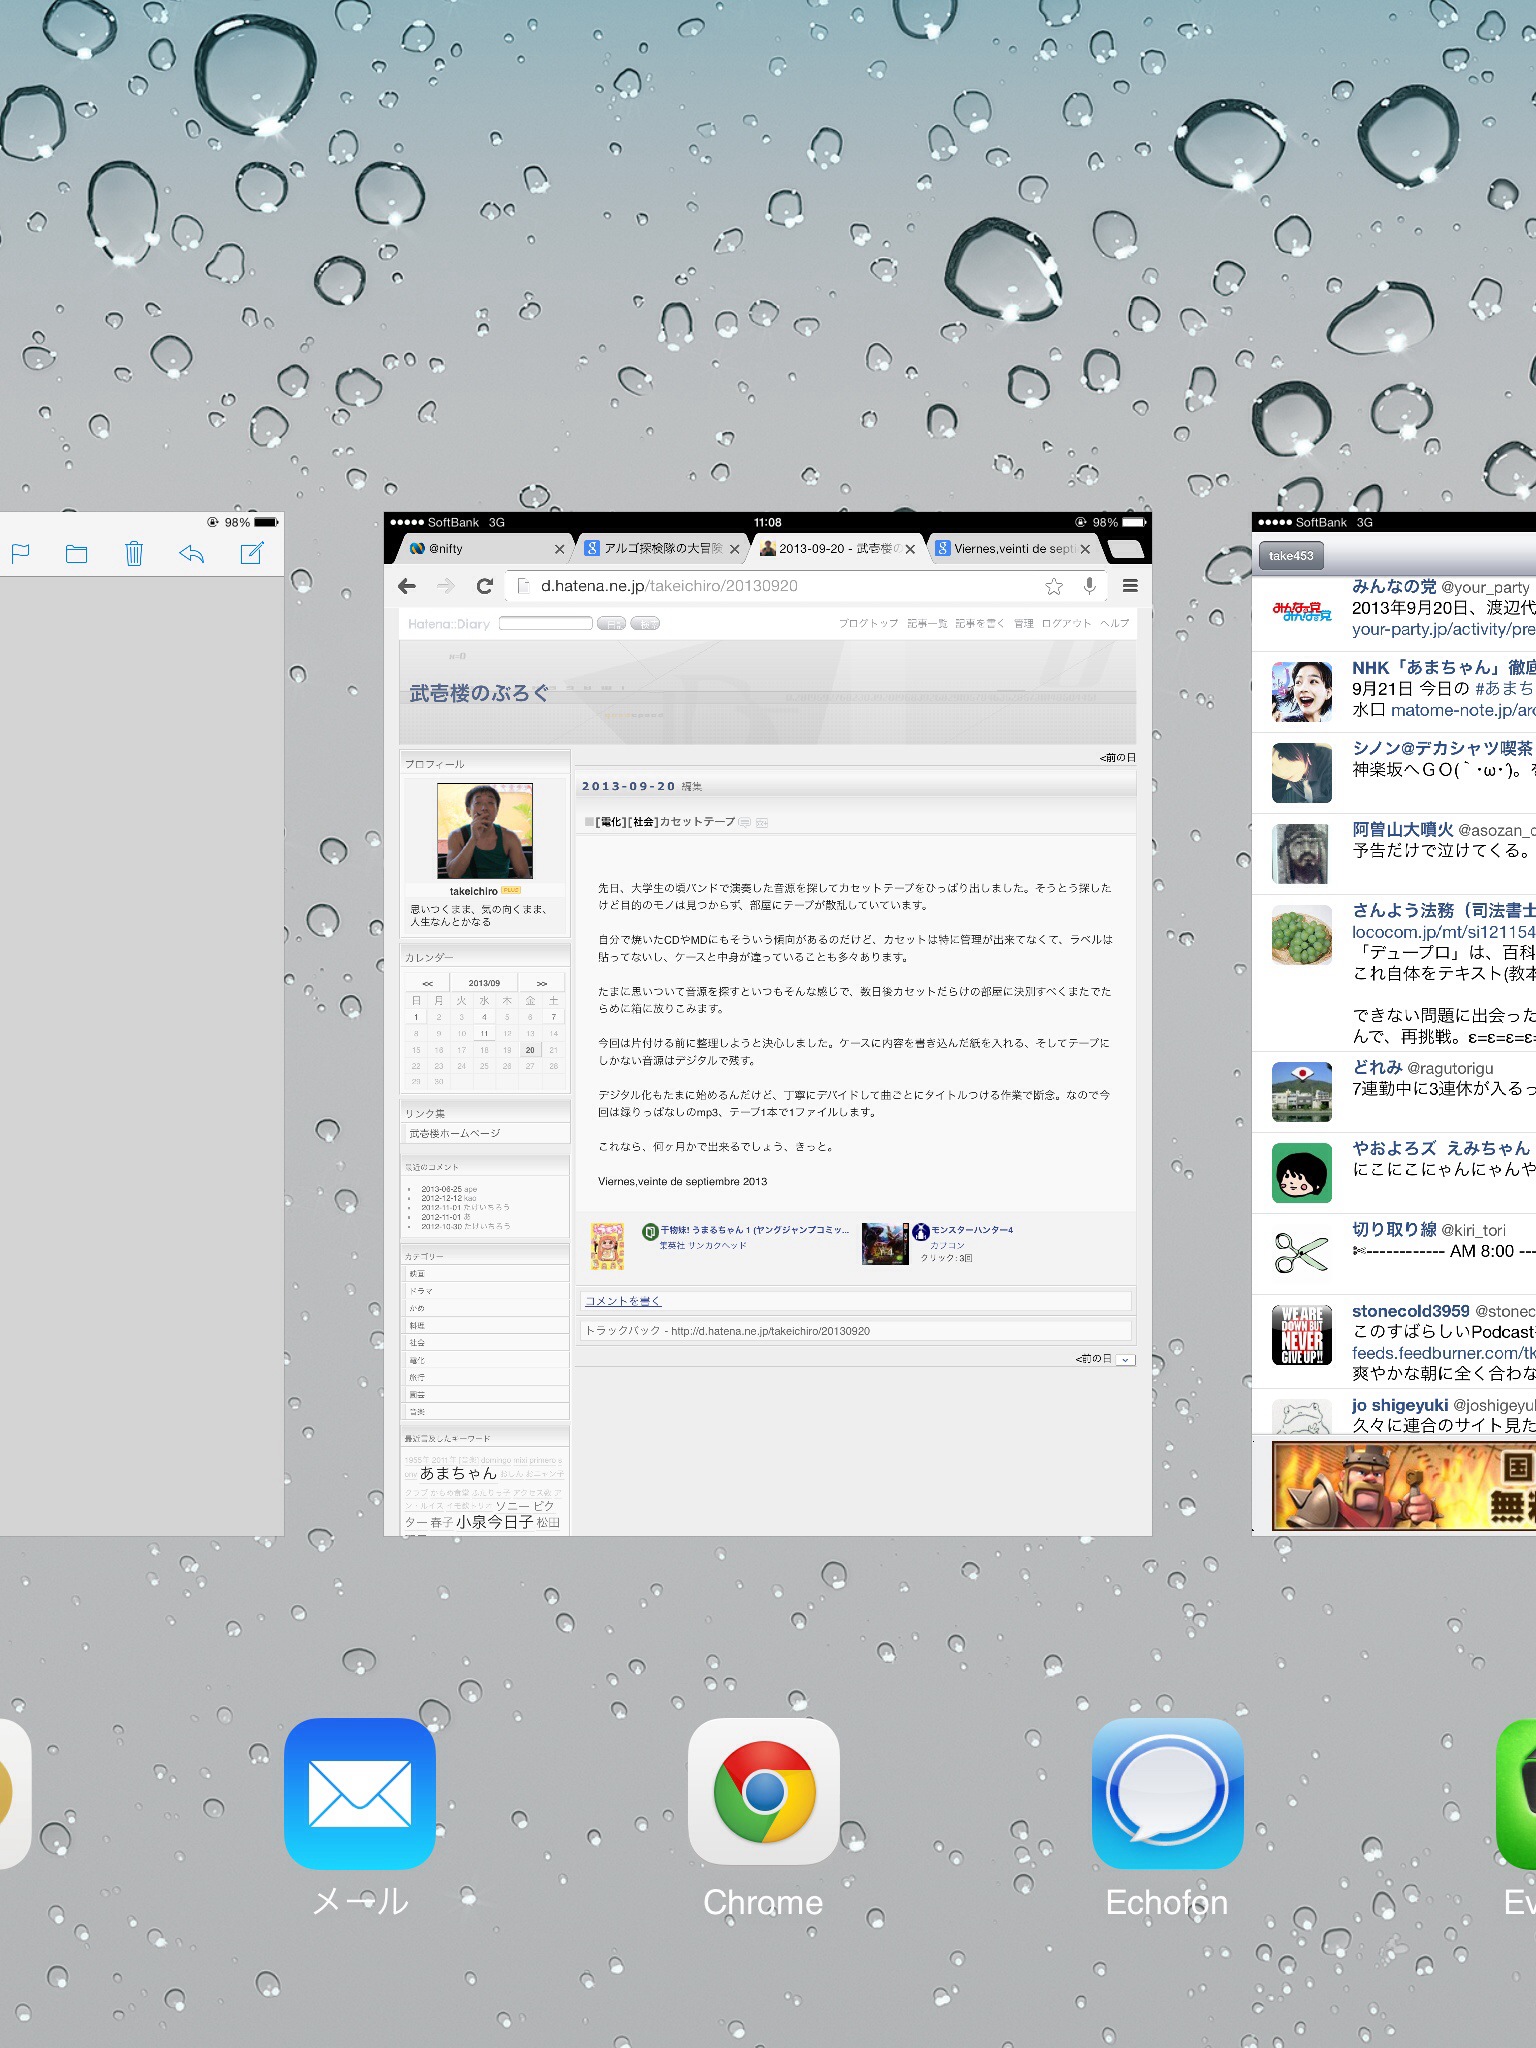Image resolution: width=1536 pixels, height=2048 pixels.
Task: Click the bookmark star in address bar
Action: tap(1054, 586)
